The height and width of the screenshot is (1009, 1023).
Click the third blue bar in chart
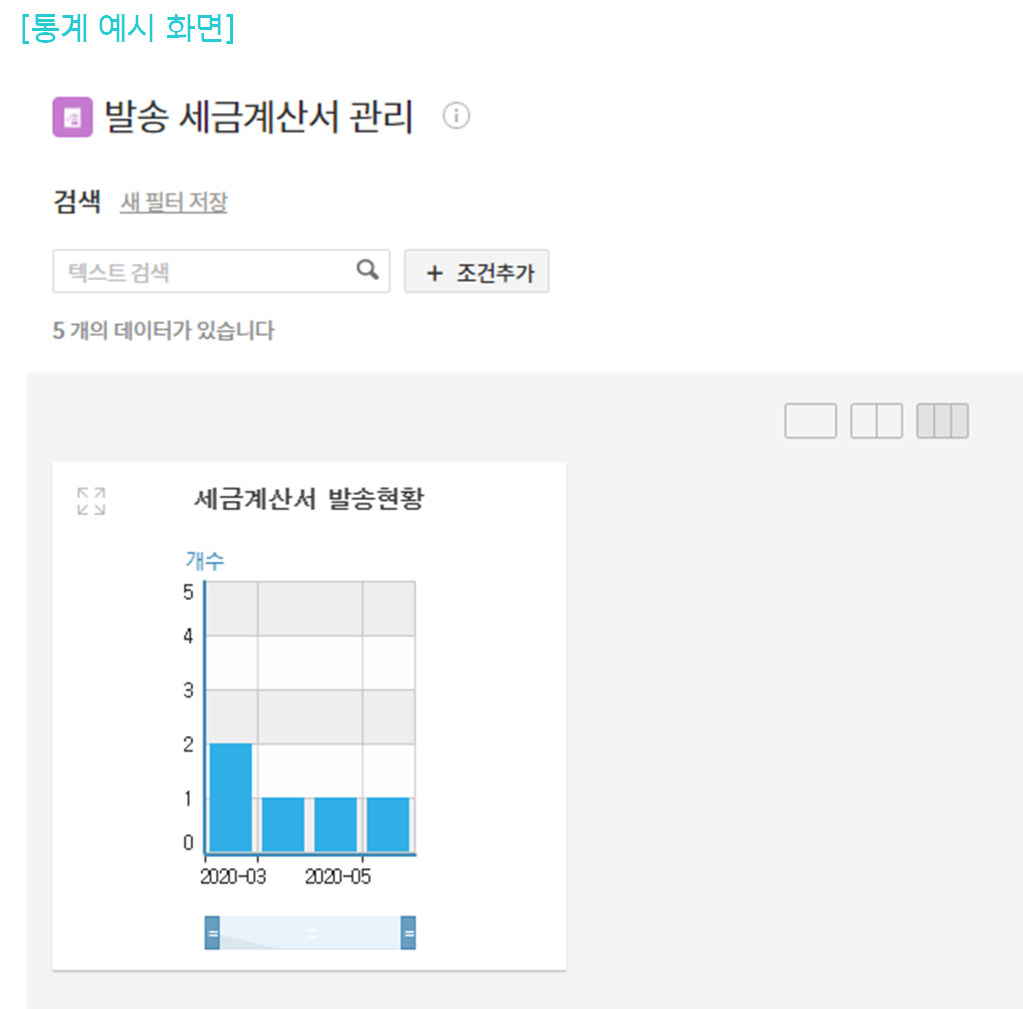tap(336, 824)
